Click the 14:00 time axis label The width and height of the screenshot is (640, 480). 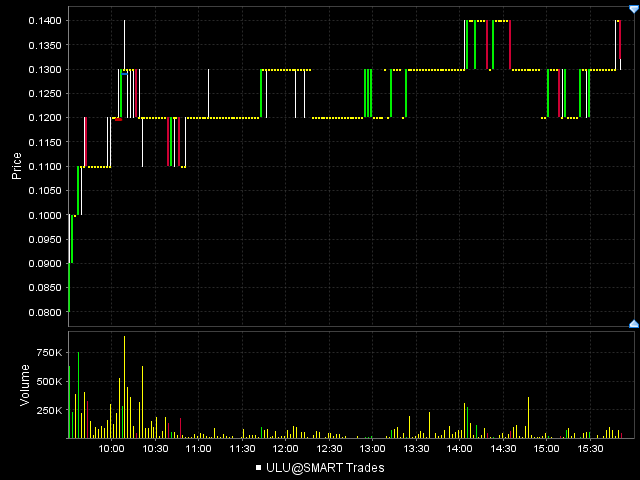click(x=459, y=450)
